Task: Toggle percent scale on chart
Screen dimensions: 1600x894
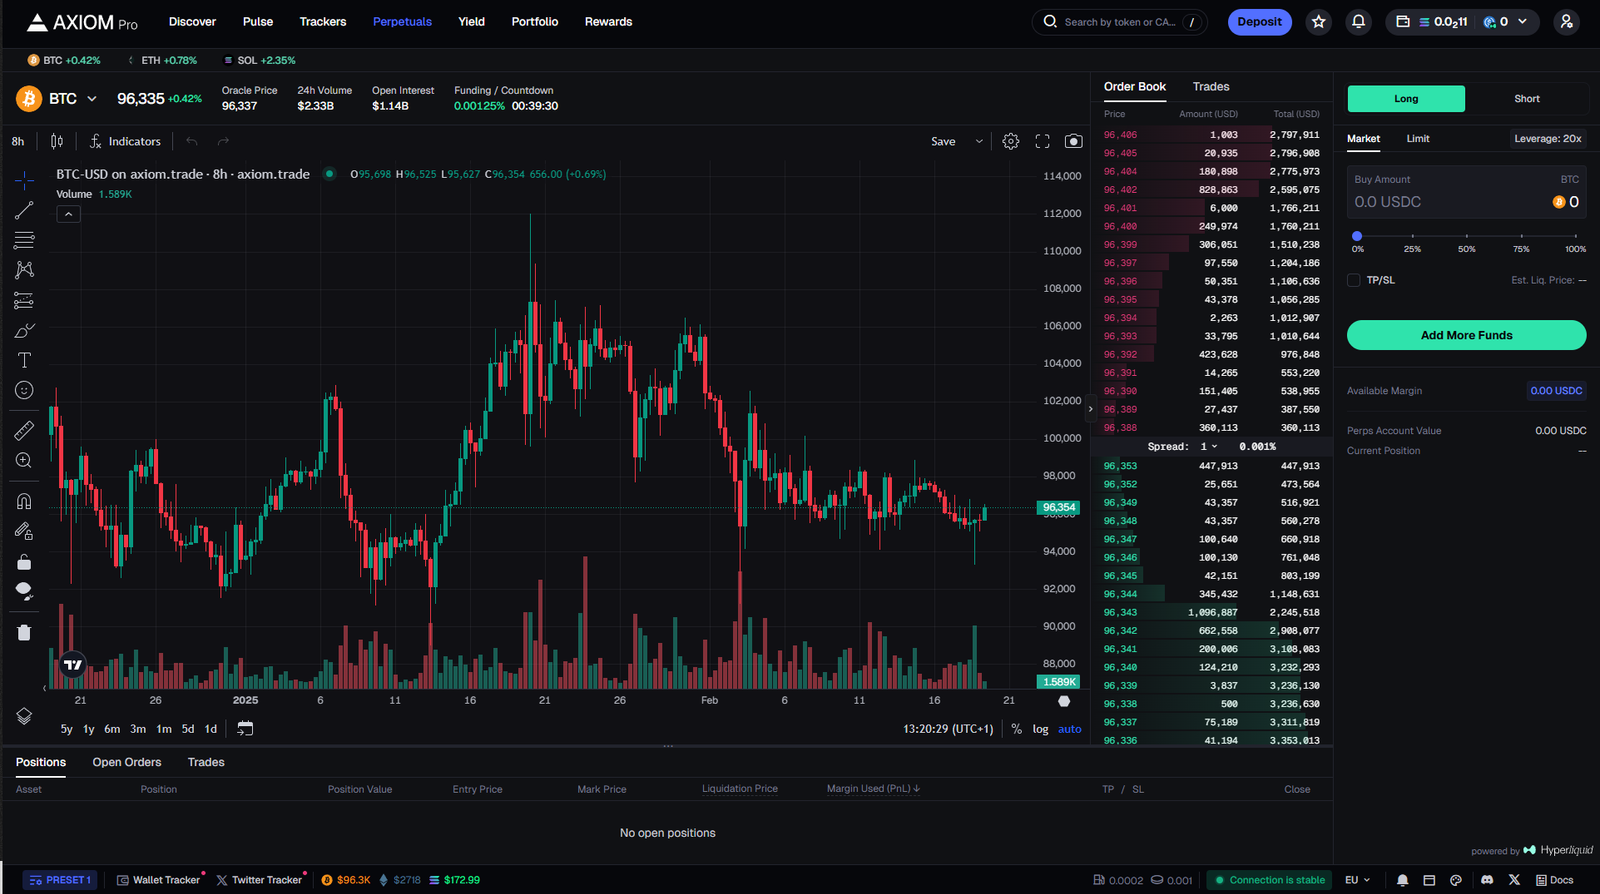Action: coord(1017,729)
